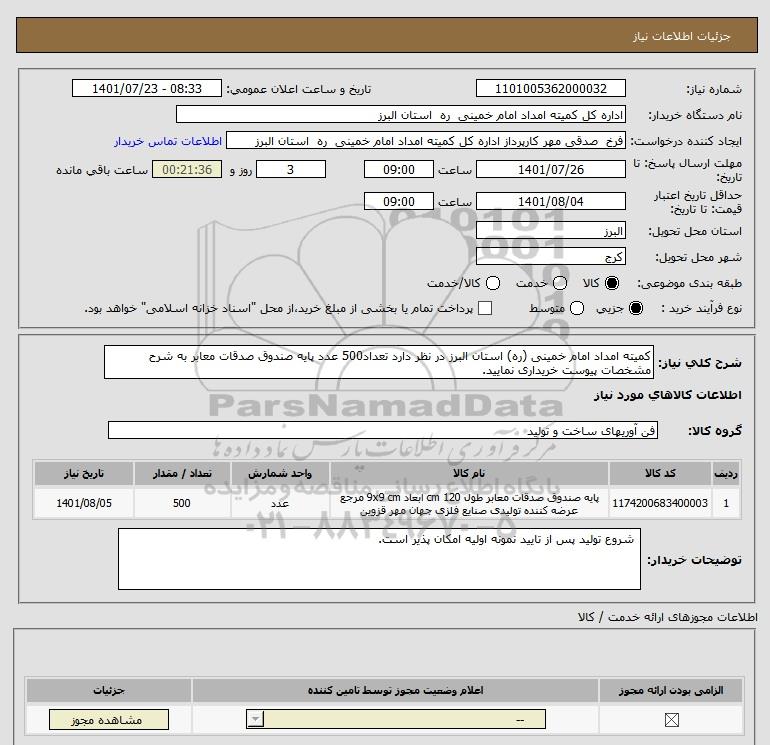The width and height of the screenshot is (770, 745).
Task: Click the announcement date field 1401/07/23 - 08:33
Action: pos(147,88)
